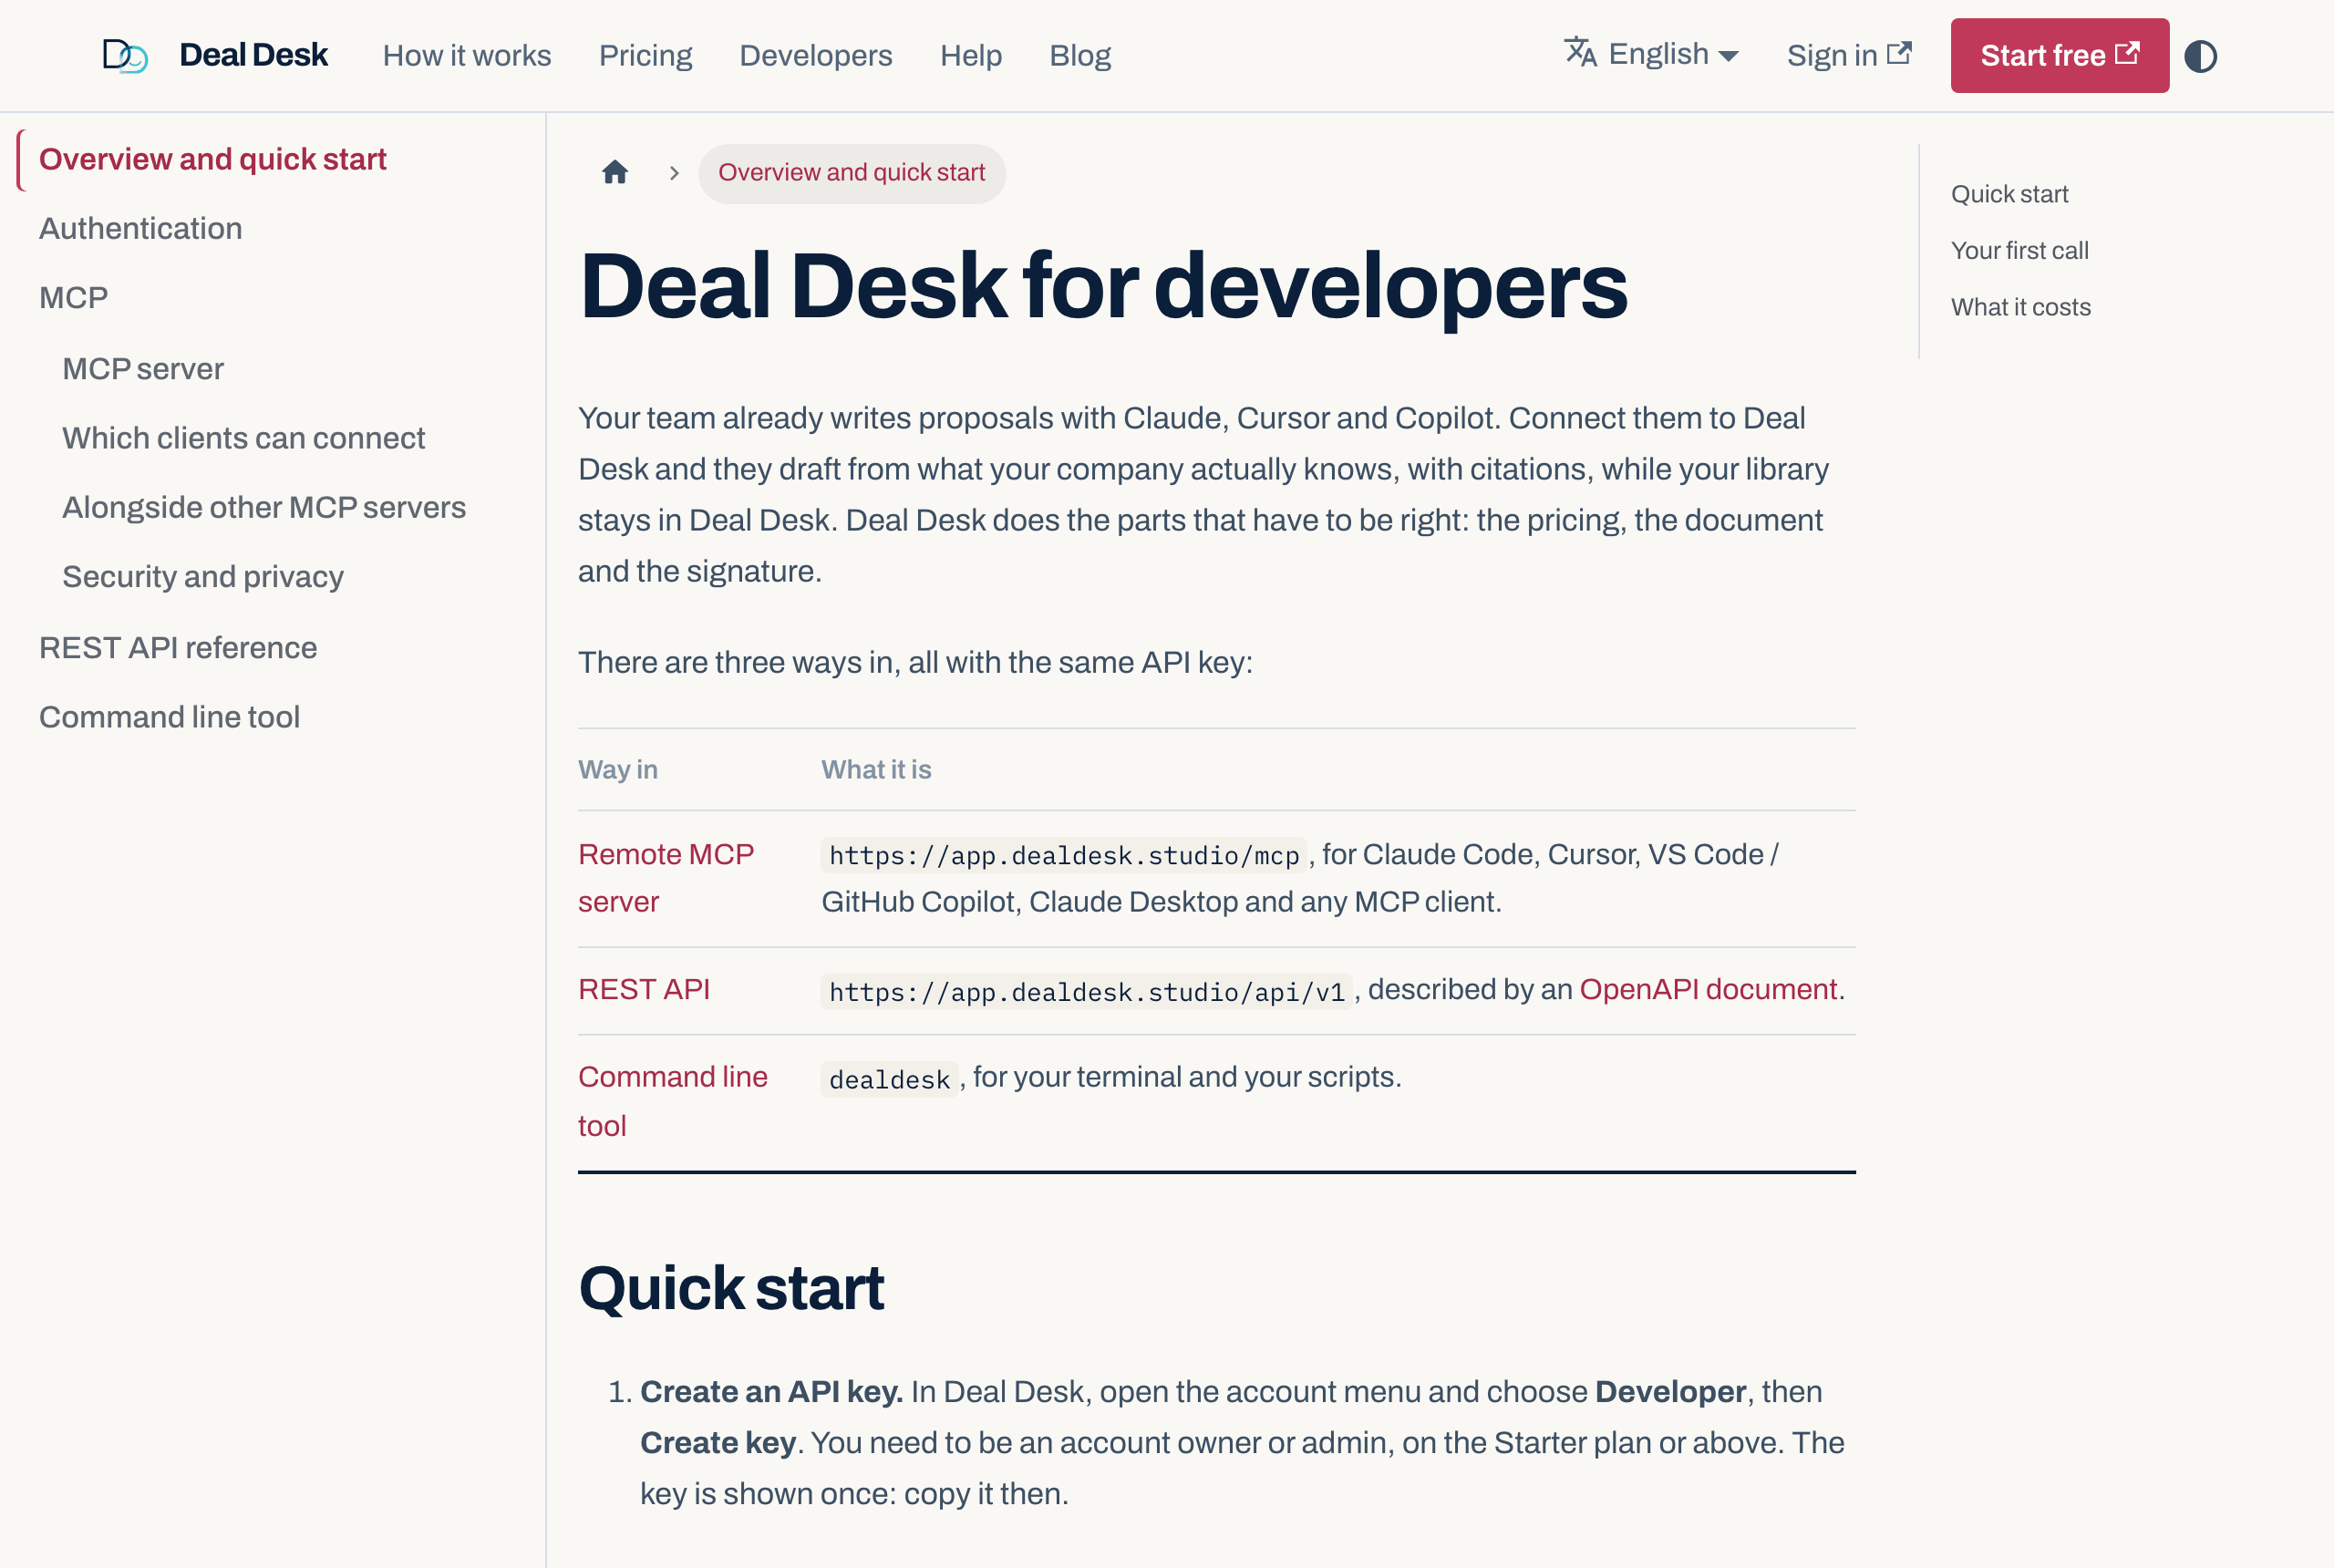Follow the Remote MCP server table link

[x=666, y=878]
